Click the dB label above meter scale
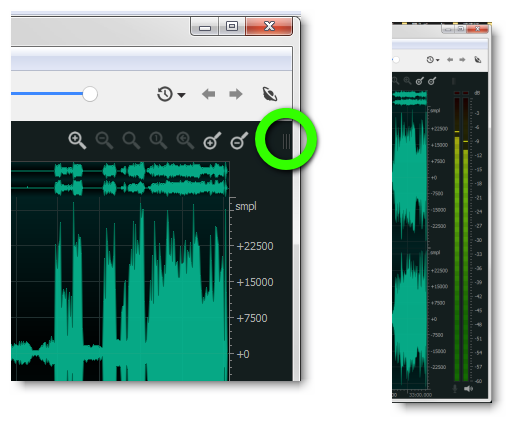Screen dimensions: 515x426 pyautogui.click(x=477, y=93)
